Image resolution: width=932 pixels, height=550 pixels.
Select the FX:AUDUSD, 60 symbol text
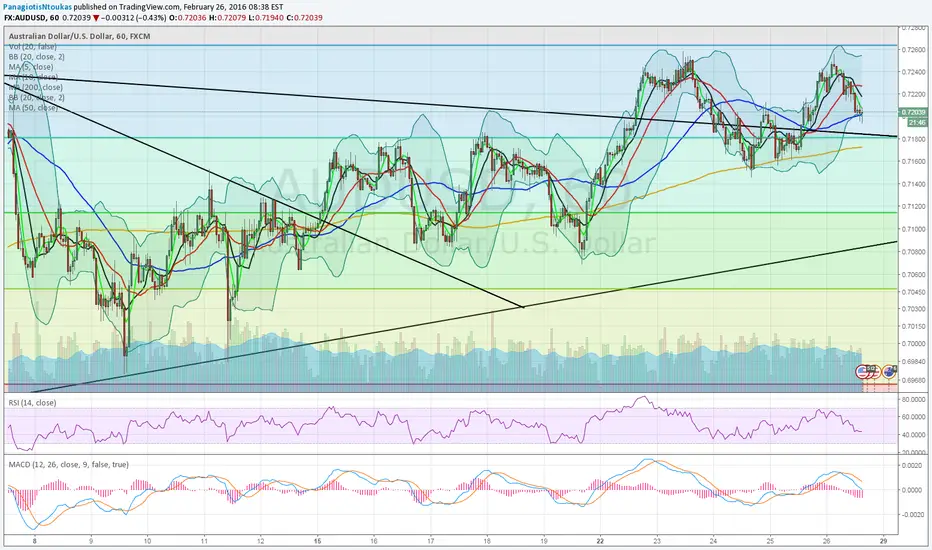(x=31, y=18)
